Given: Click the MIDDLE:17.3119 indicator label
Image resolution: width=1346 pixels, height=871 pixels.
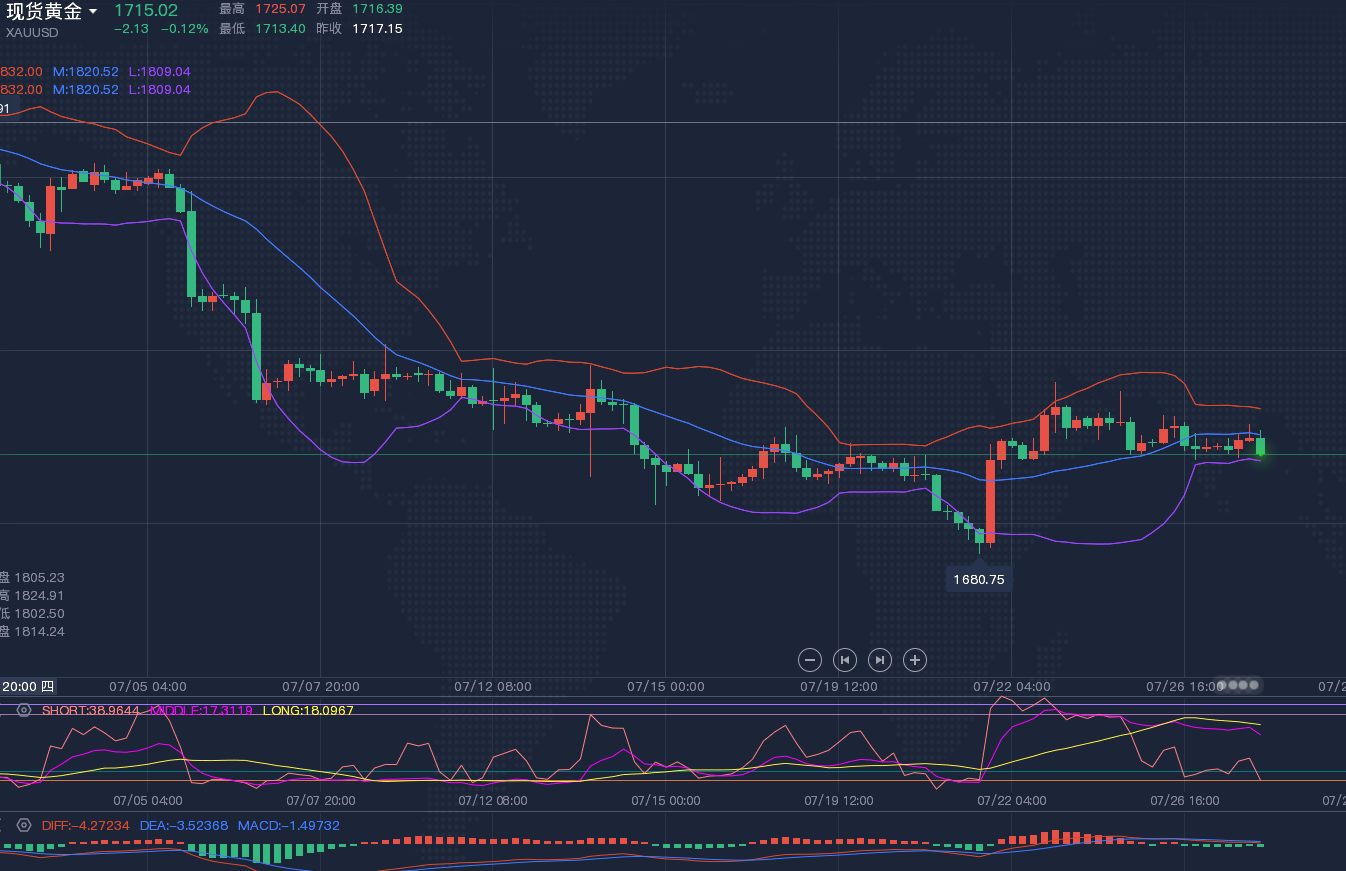Looking at the screenshot, I should coord(201,710).
